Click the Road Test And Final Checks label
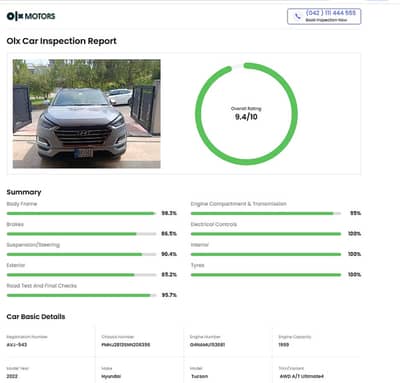This screenshot has height=383, width=400. tap(42, 286)
